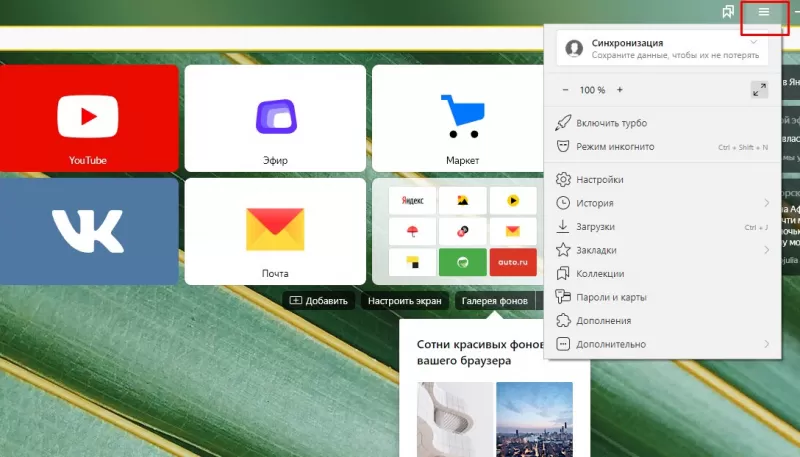
Task: Select Включить турбо in the menu
Action: pyautogui.click(x=662, y=123)
